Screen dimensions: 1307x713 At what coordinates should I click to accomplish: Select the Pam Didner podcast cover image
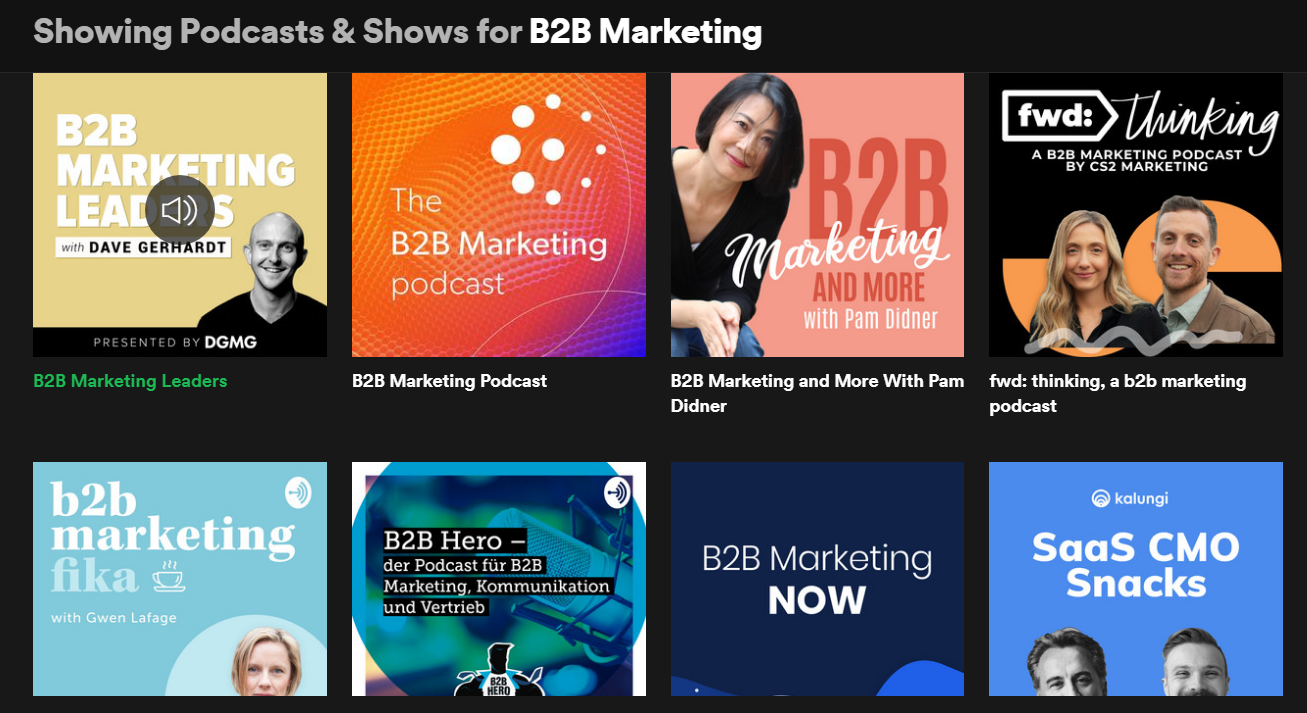tap(817, 215)
